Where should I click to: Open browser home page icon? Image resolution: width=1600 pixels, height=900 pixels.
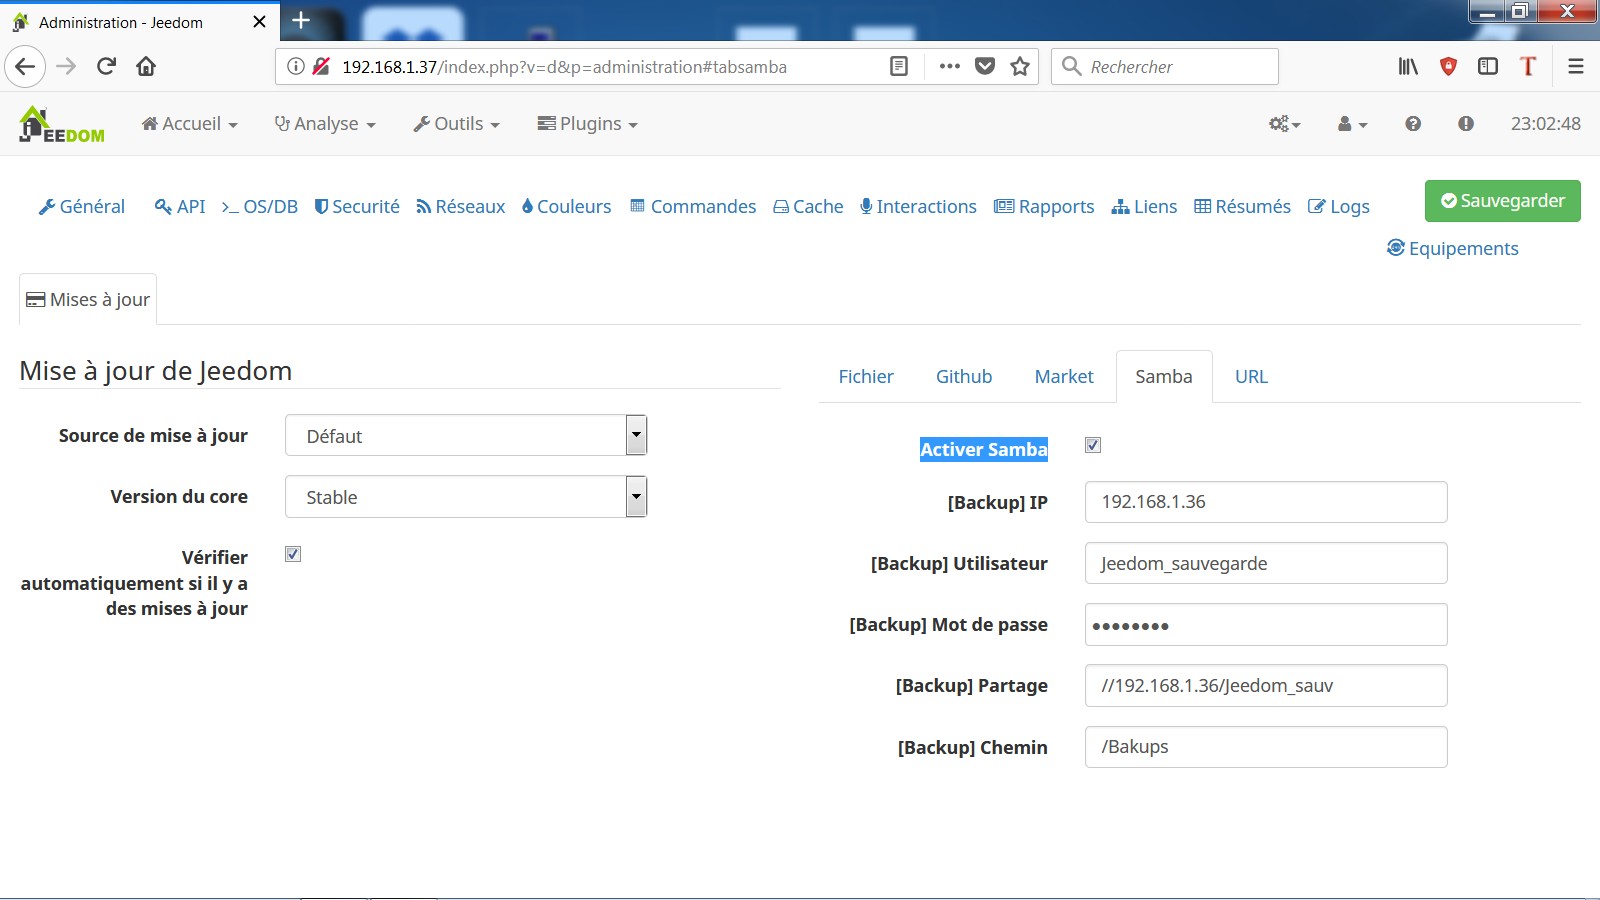(146, 67)
